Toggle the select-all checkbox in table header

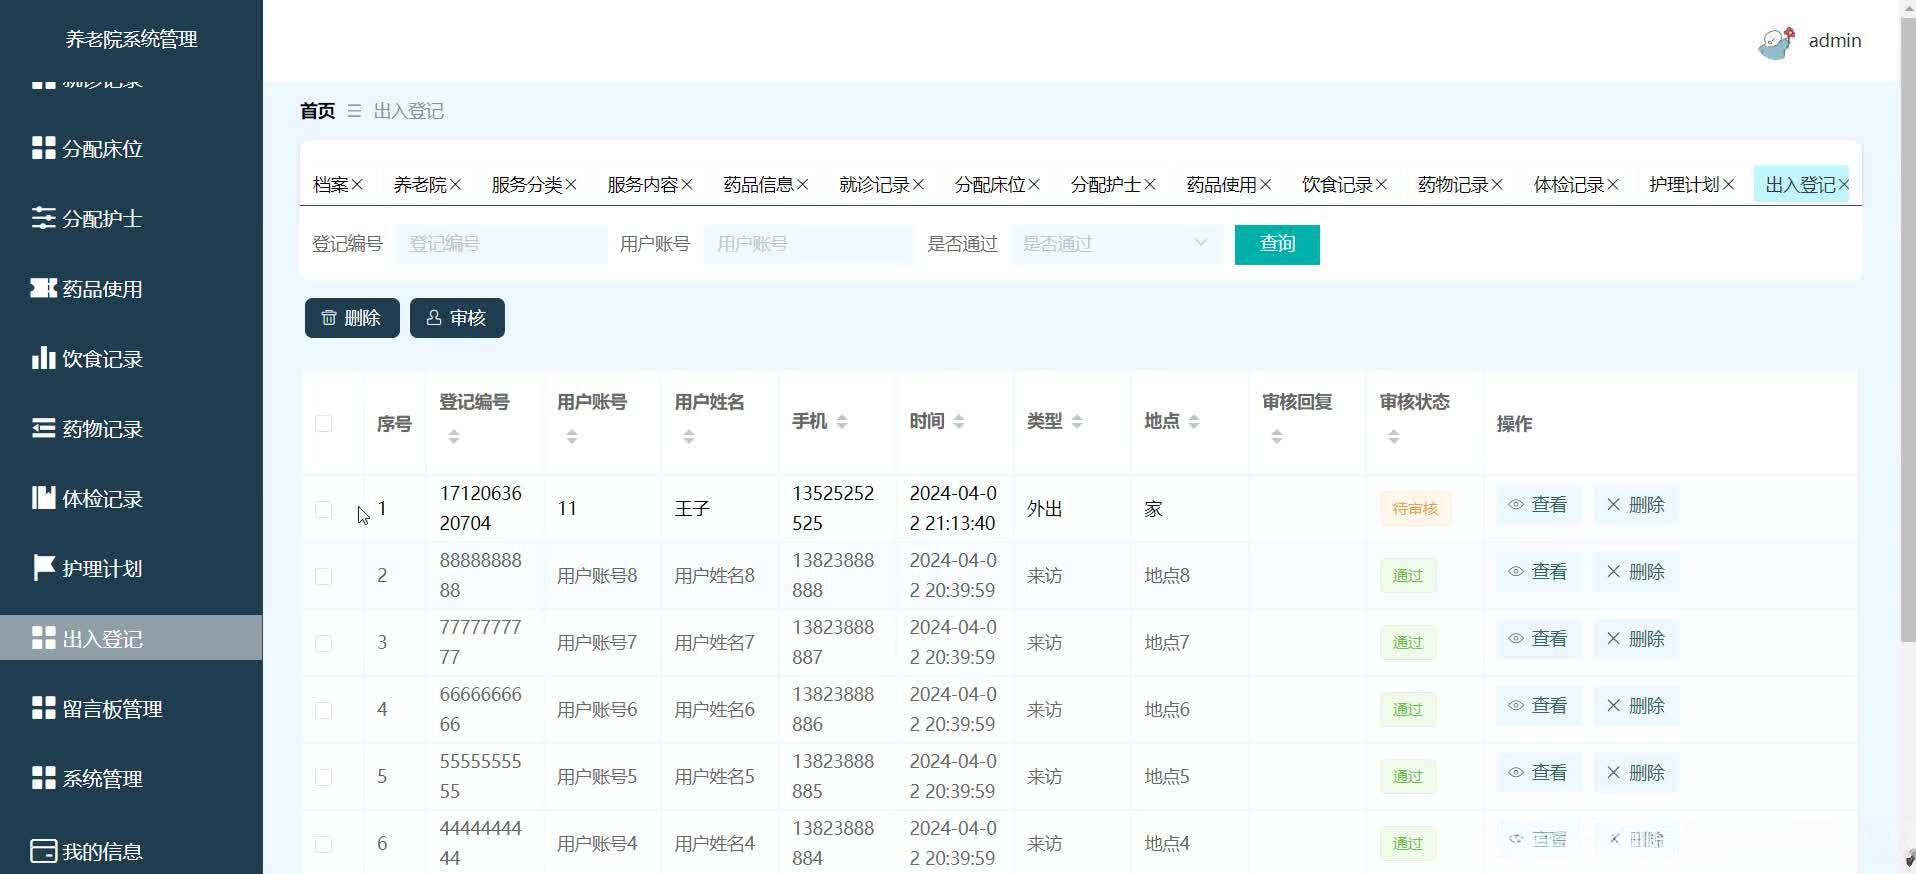[323, 423]
